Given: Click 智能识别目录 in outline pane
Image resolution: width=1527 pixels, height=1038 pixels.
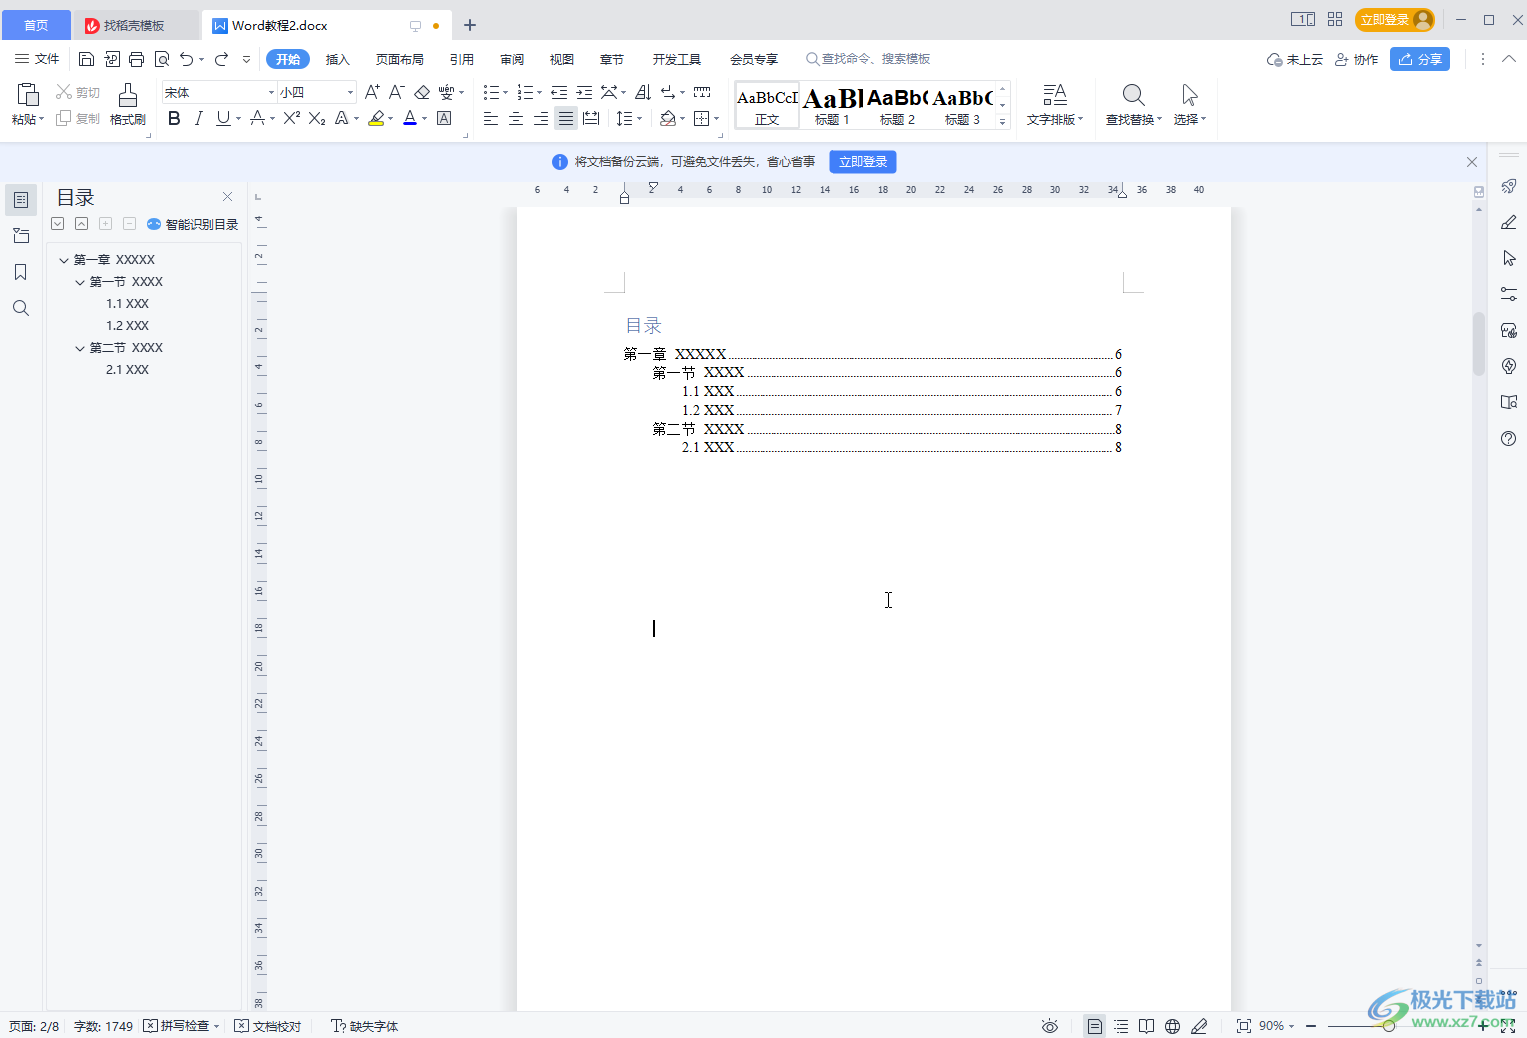Looking at the screenshot, I should coord(192,224).
